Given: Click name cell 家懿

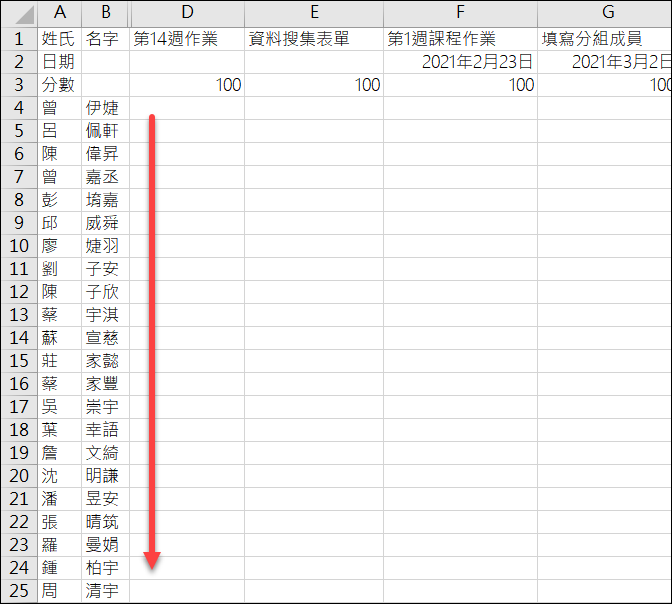Looking at the screenshot, I should tap(105, 361).
